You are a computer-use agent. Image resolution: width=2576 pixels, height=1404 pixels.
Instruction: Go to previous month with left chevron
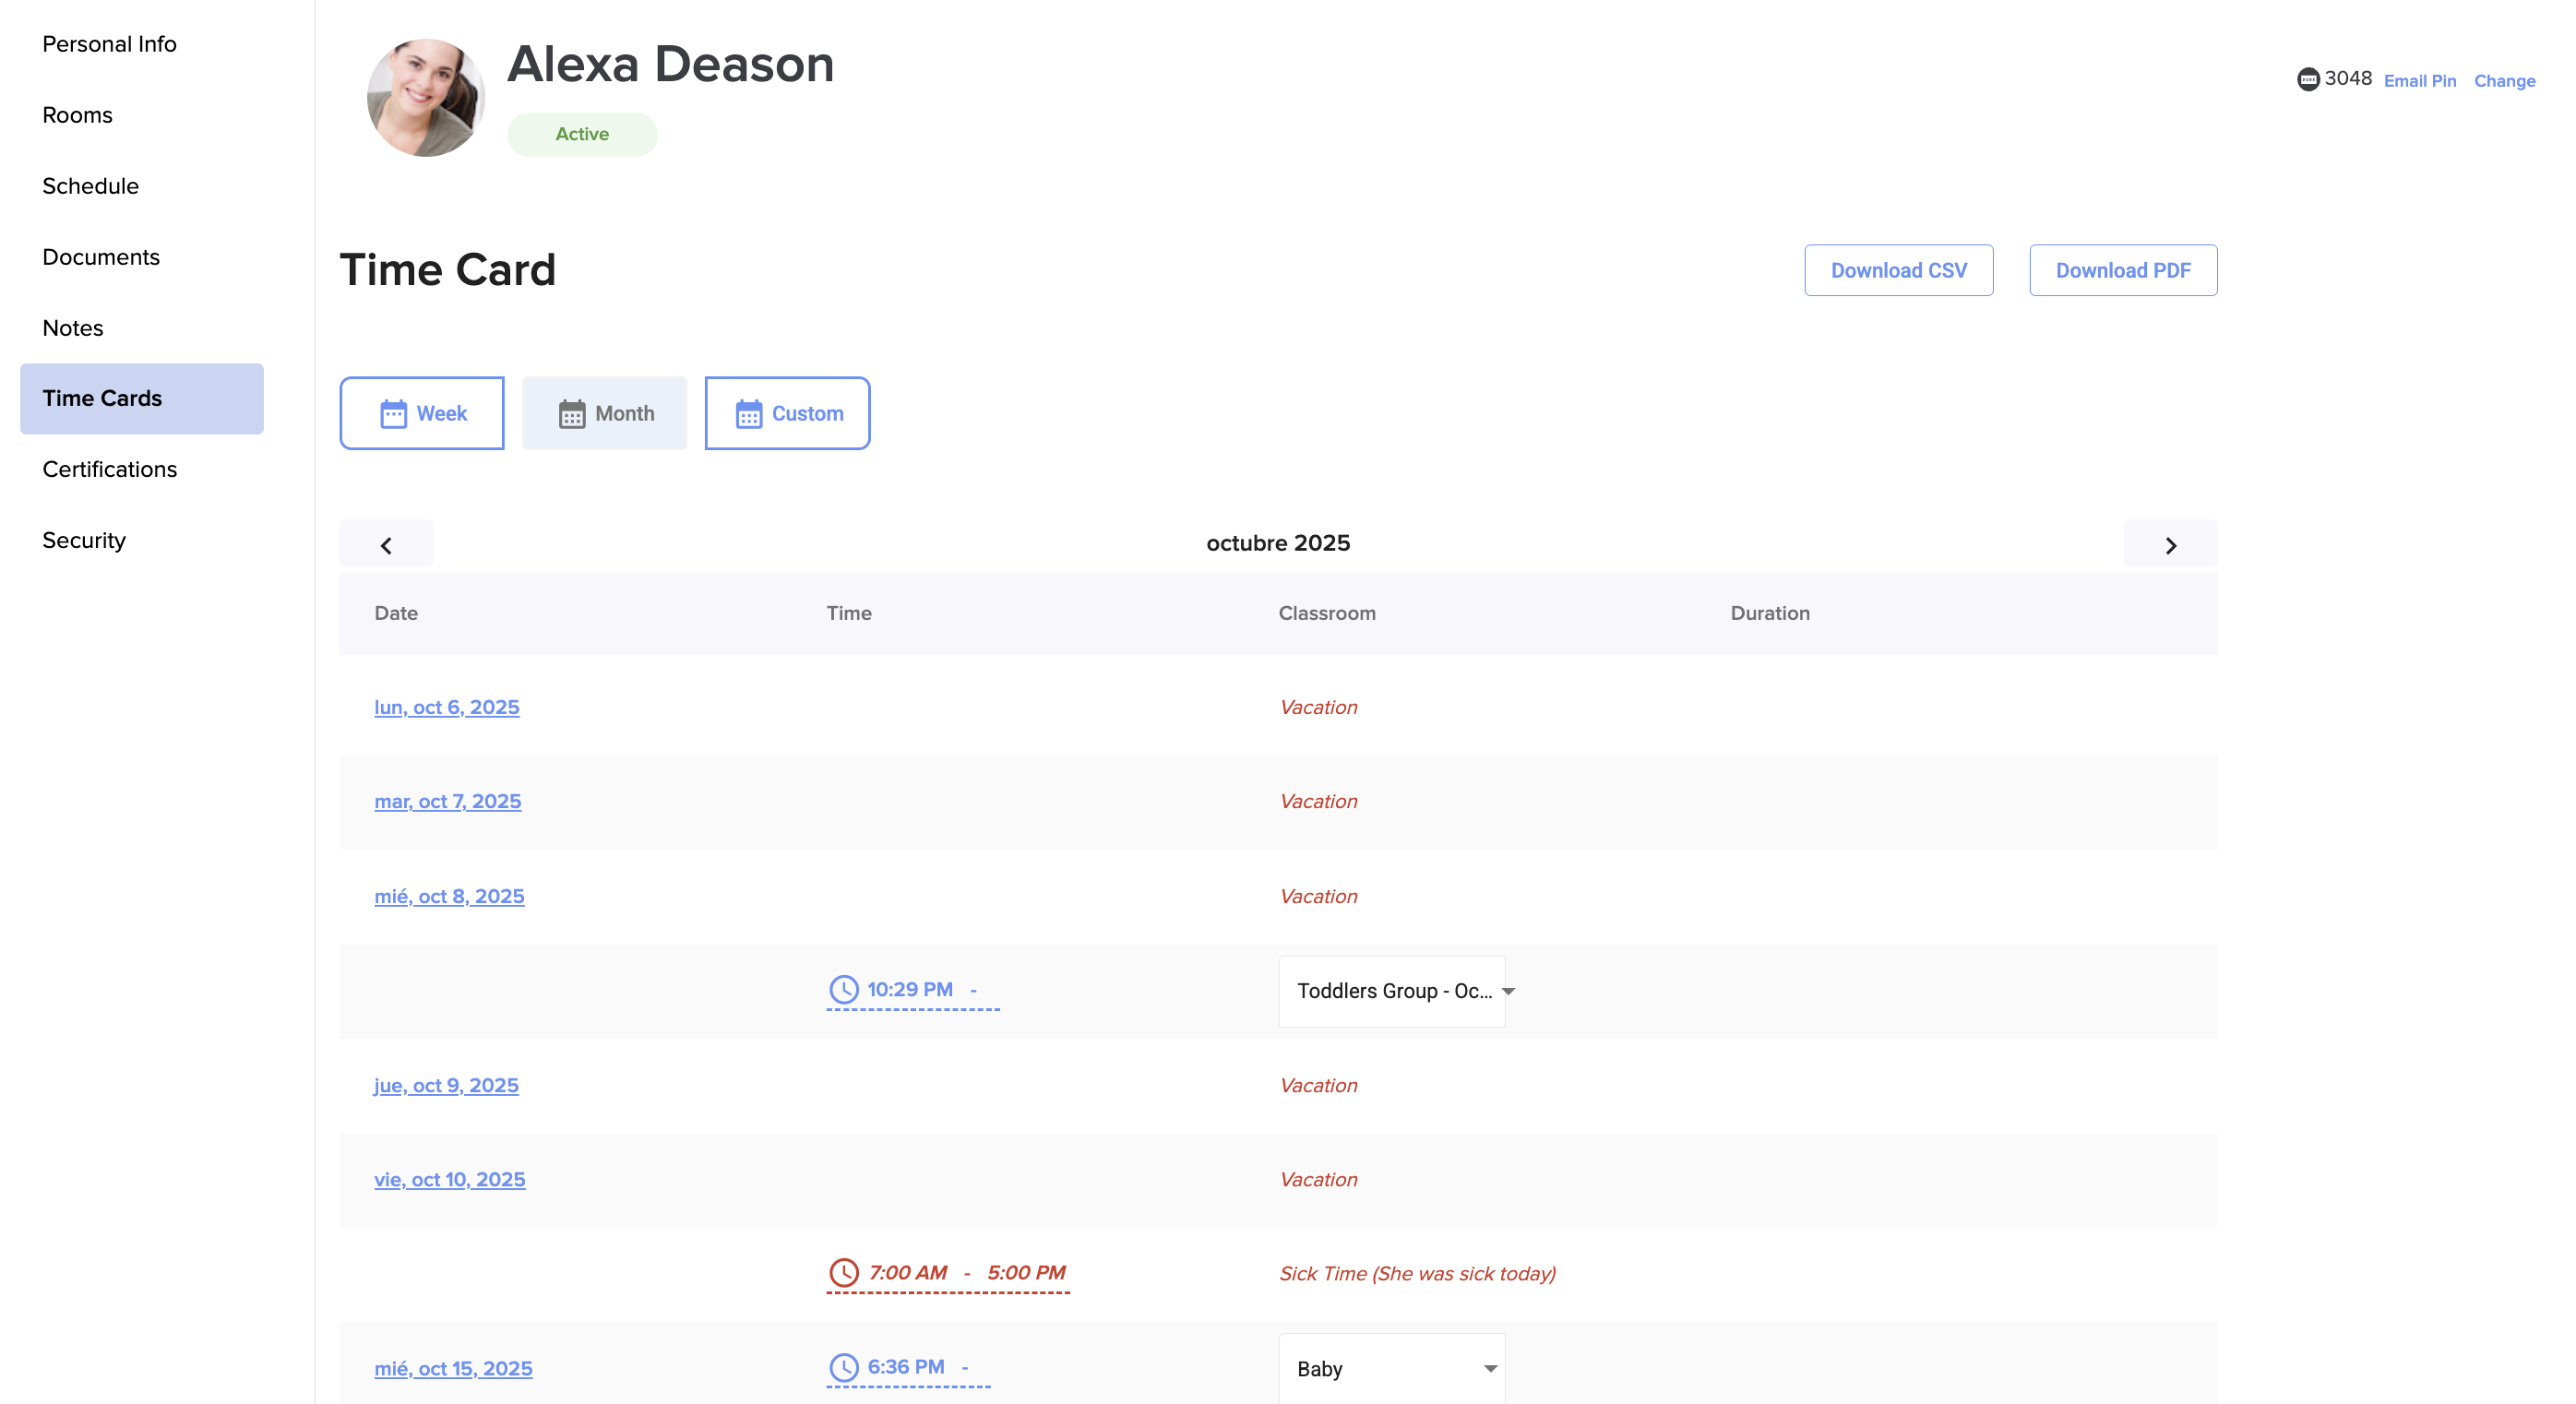click(x=386, y=544)
